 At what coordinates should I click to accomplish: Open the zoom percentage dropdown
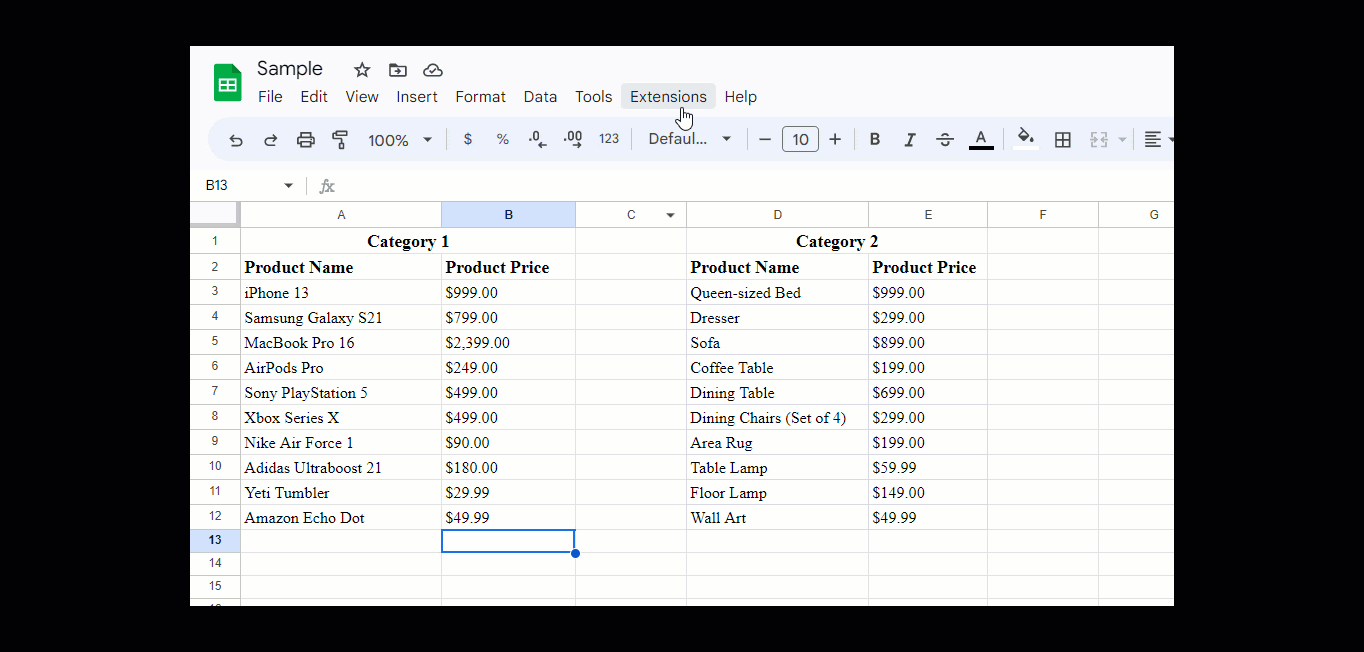tap(399, 139)
